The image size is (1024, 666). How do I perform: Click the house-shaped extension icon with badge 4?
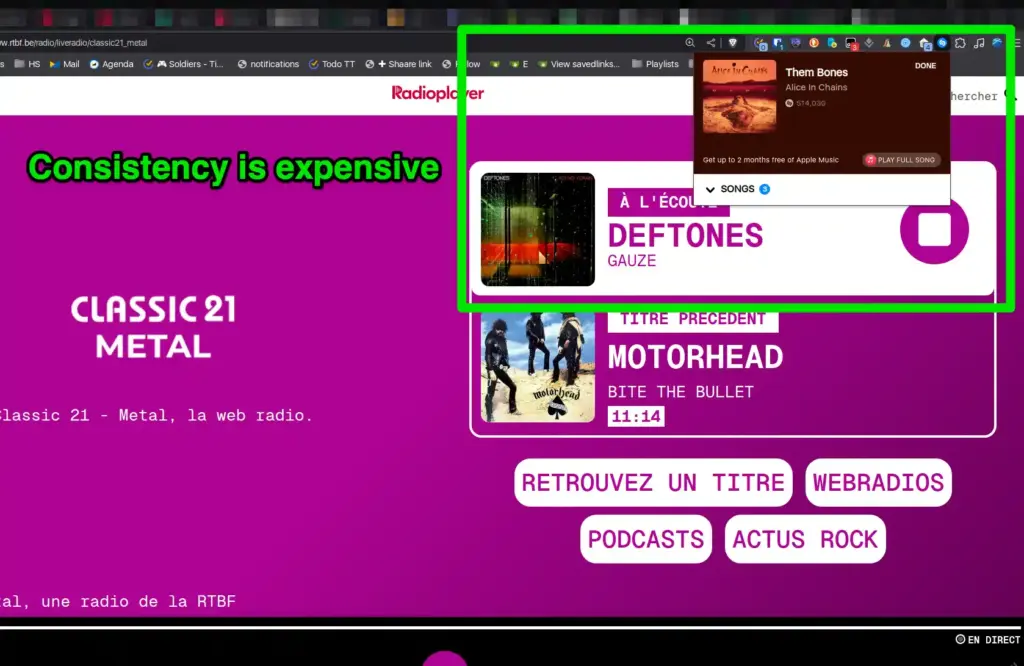point(924,44)
